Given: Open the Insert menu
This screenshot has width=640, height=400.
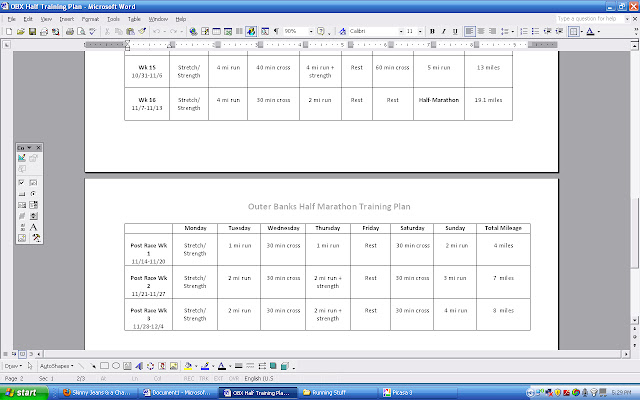Looking at the screenshot, I should click(x=67, y=19).
